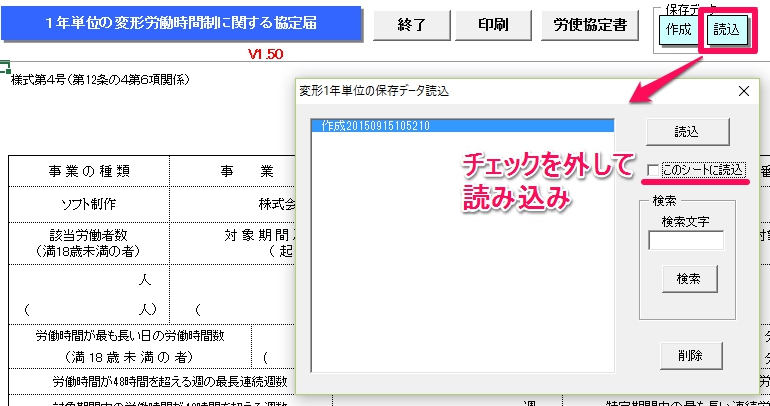Select the 労働時間が最も長い日の労働時間数 cell
The height and width of the screenshot is (406, 770).
130,346
